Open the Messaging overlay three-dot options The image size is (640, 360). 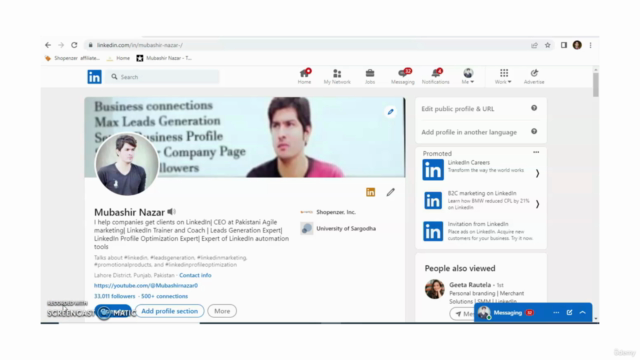click(556, 313)
